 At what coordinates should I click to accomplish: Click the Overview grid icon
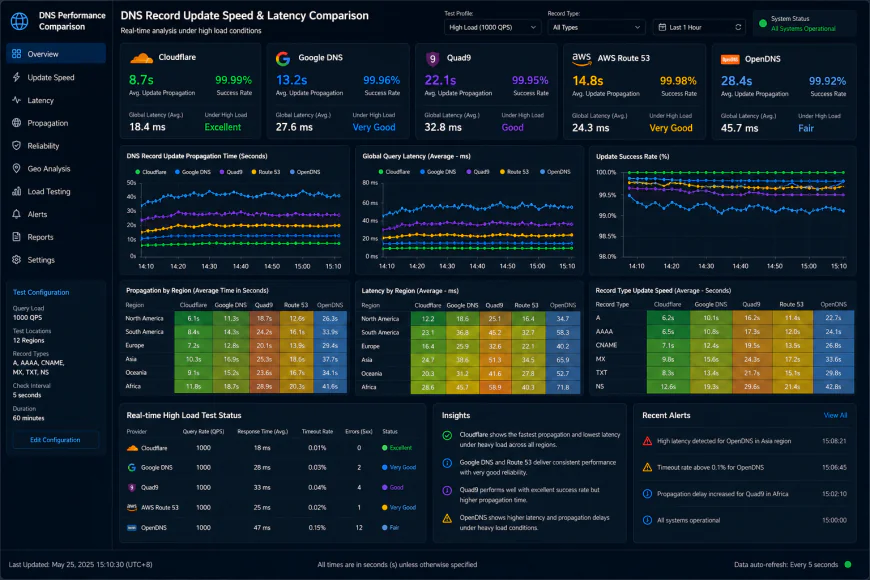click(17, 54)
